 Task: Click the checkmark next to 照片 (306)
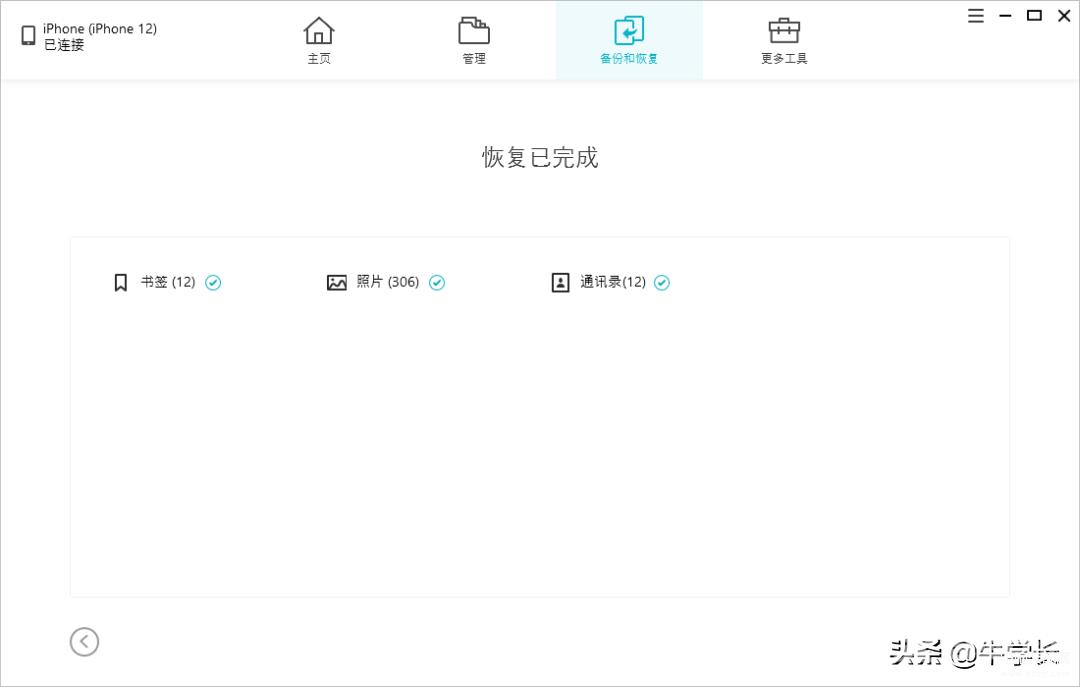click(437, 283)
